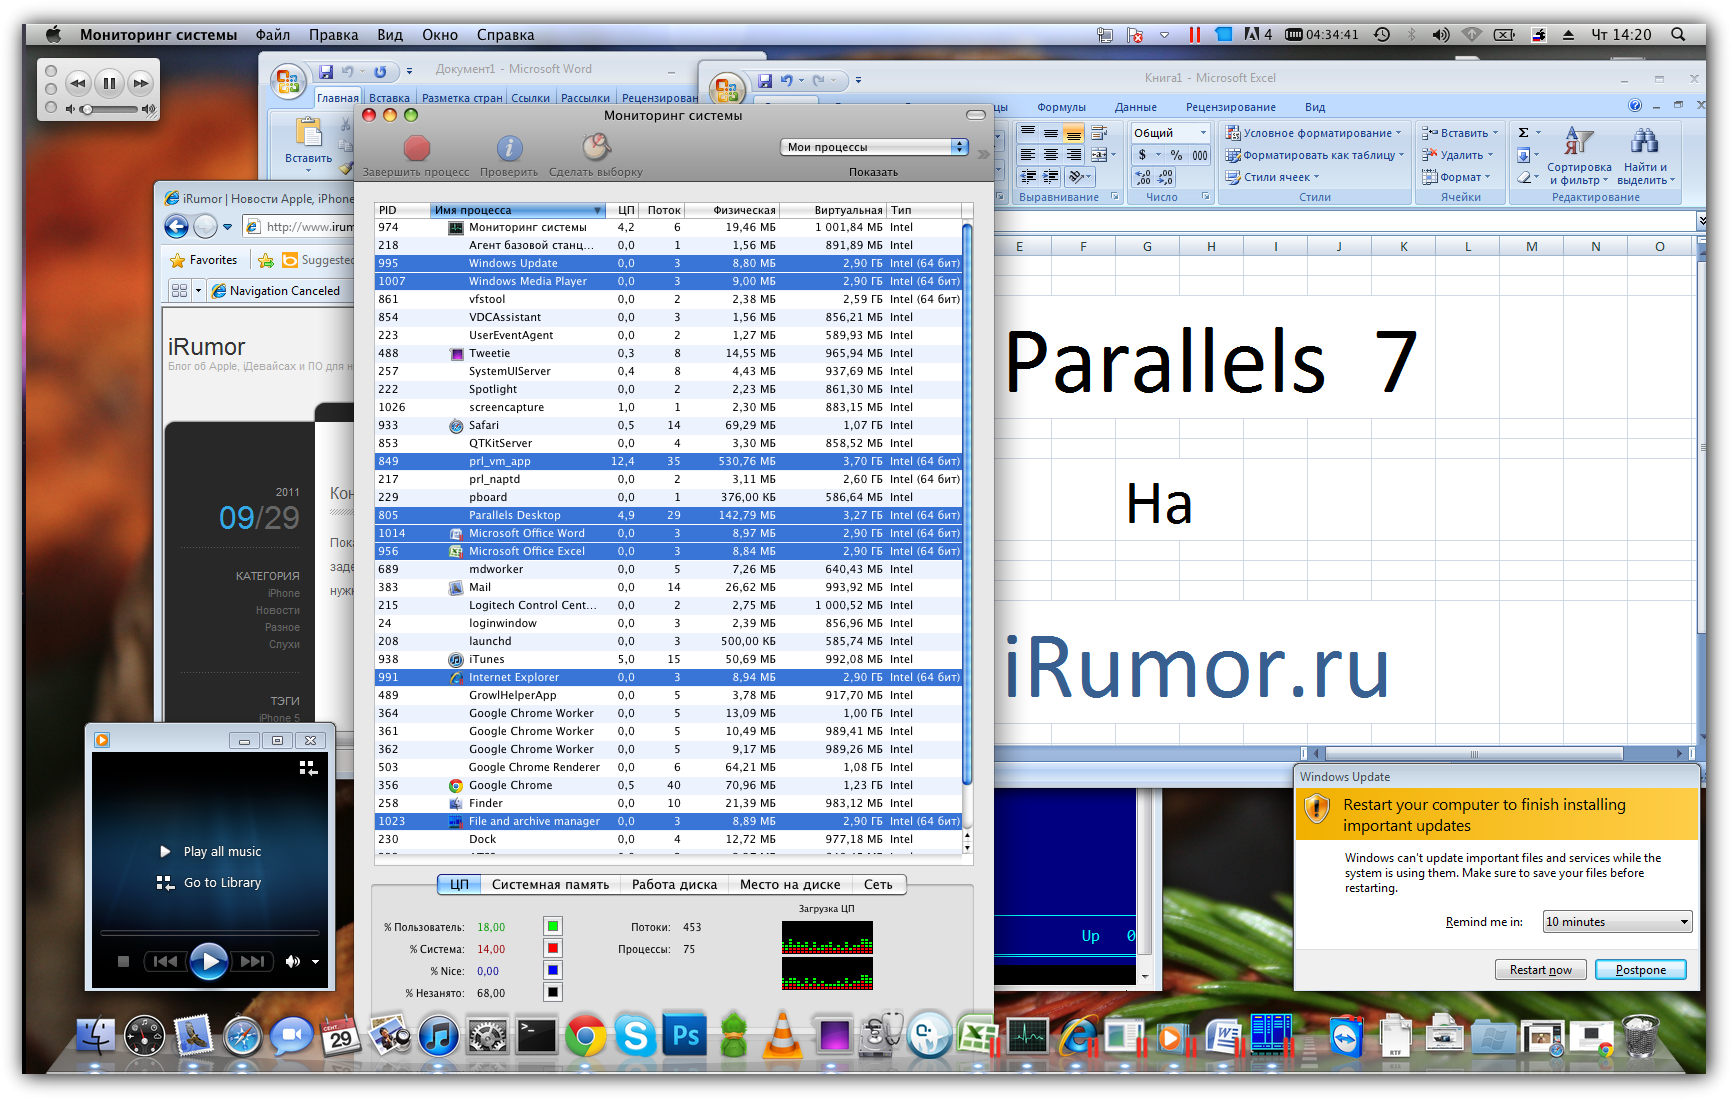This screenshot has width=1732, height=1100.
Task: Toggle top-align button in Excel ribbon
Action: [x=1027, y=133]
